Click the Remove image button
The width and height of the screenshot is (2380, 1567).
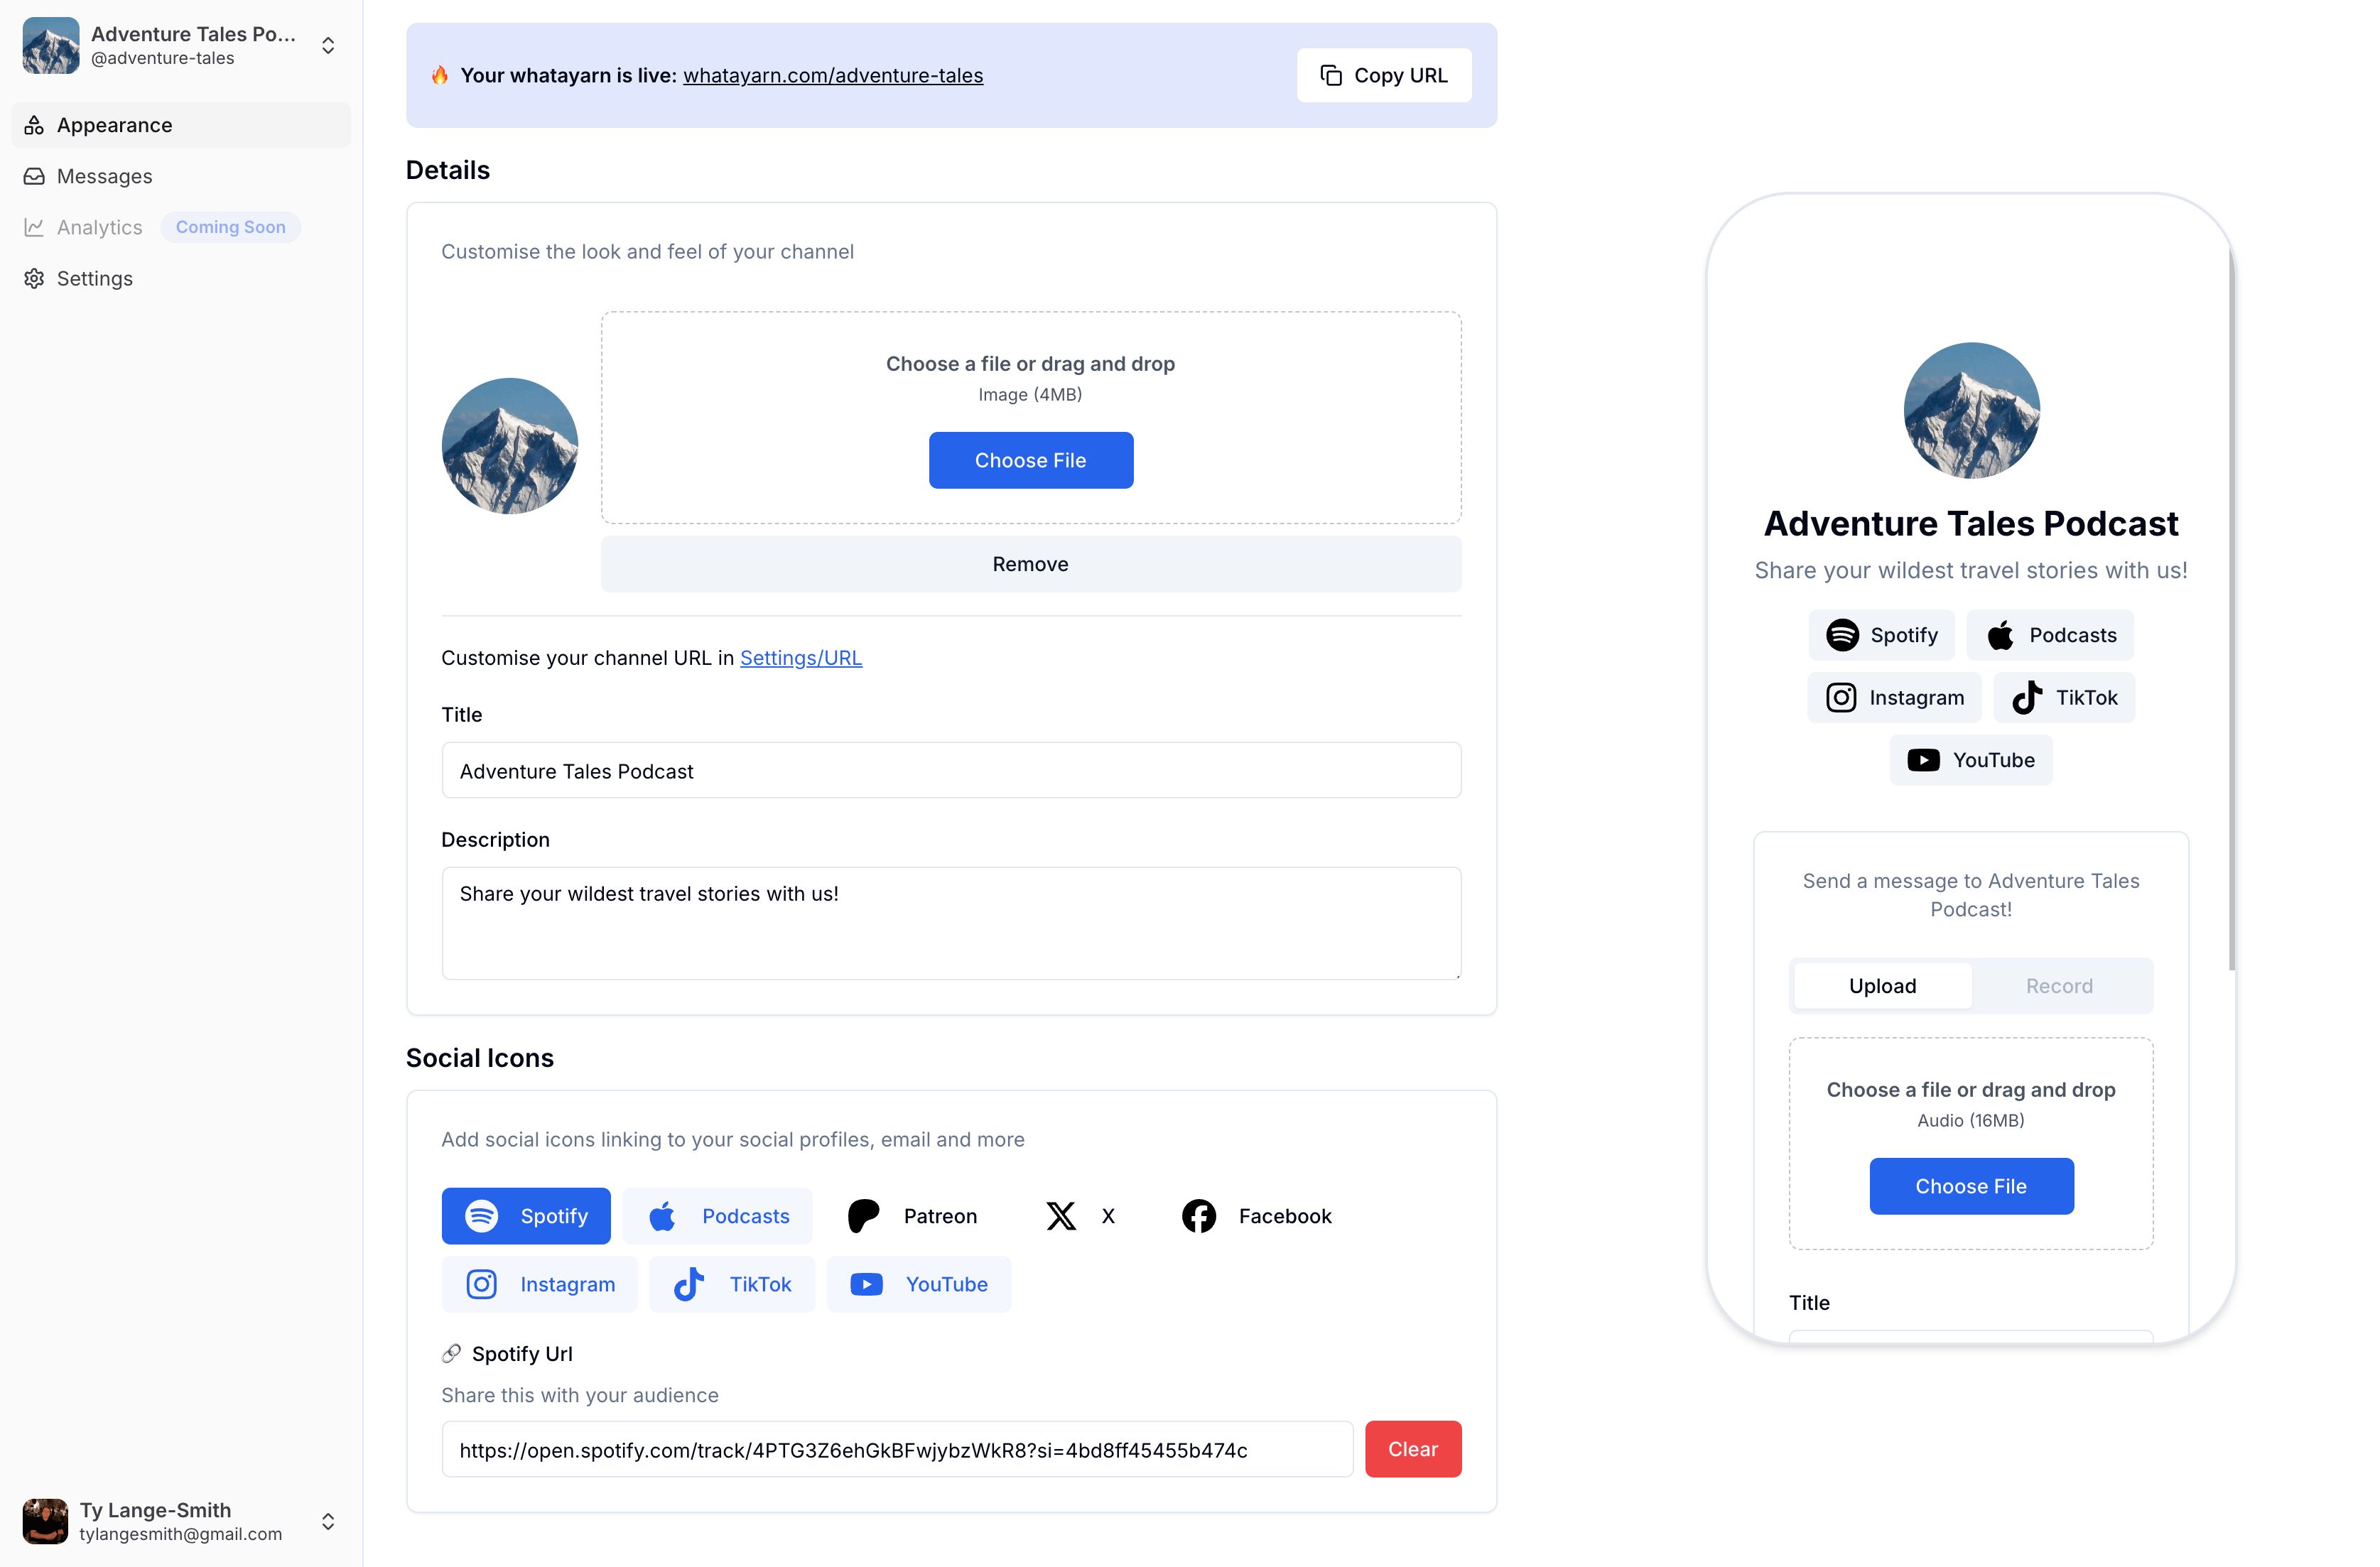tap(1030, 563)
